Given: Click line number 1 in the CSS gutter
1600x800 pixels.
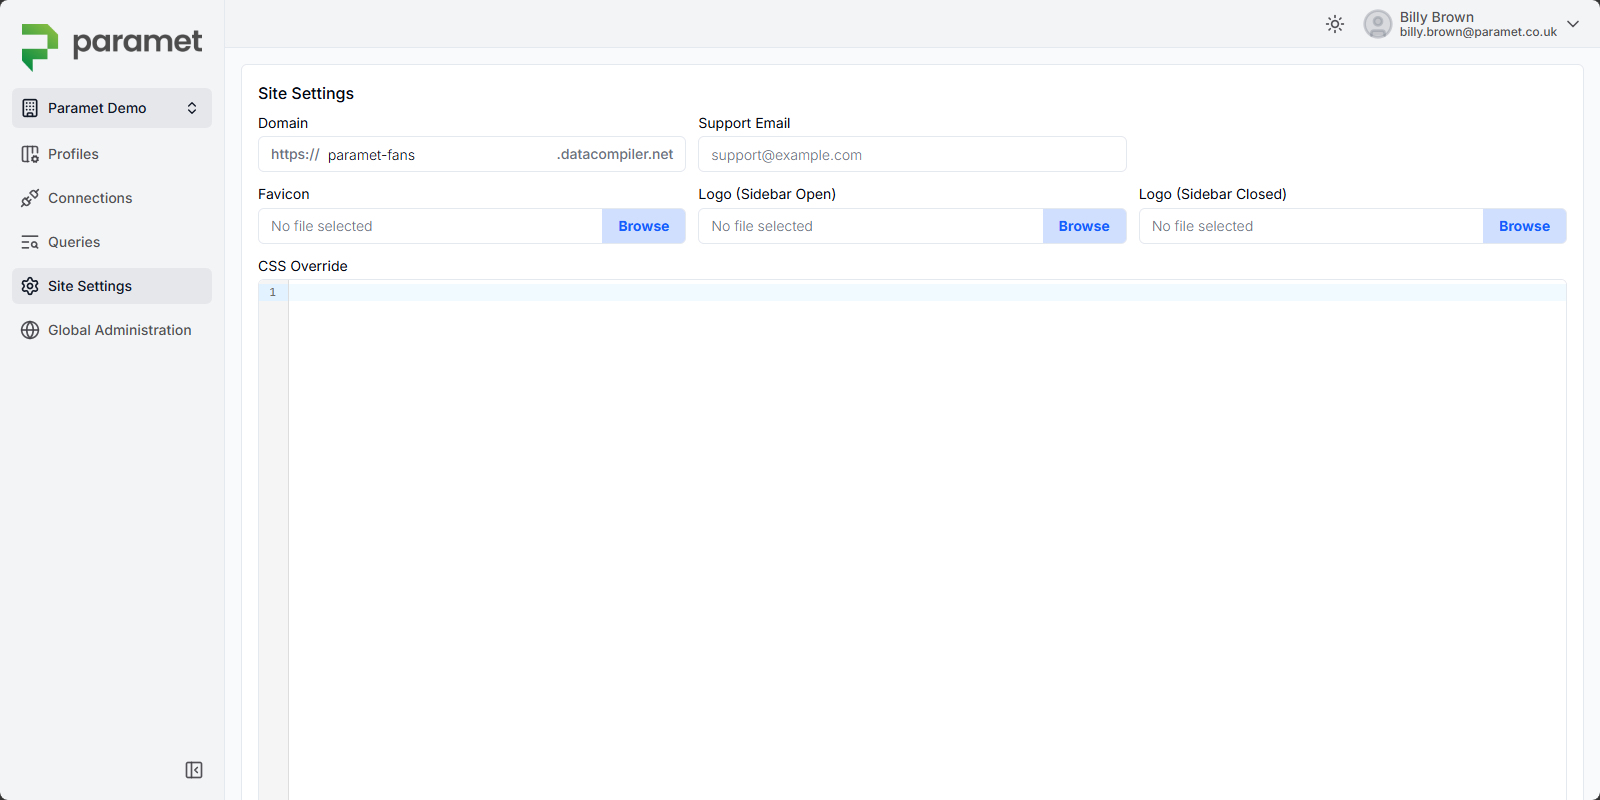Looking at the screenshot, I should pyautogui.click(x=272, y=292).
